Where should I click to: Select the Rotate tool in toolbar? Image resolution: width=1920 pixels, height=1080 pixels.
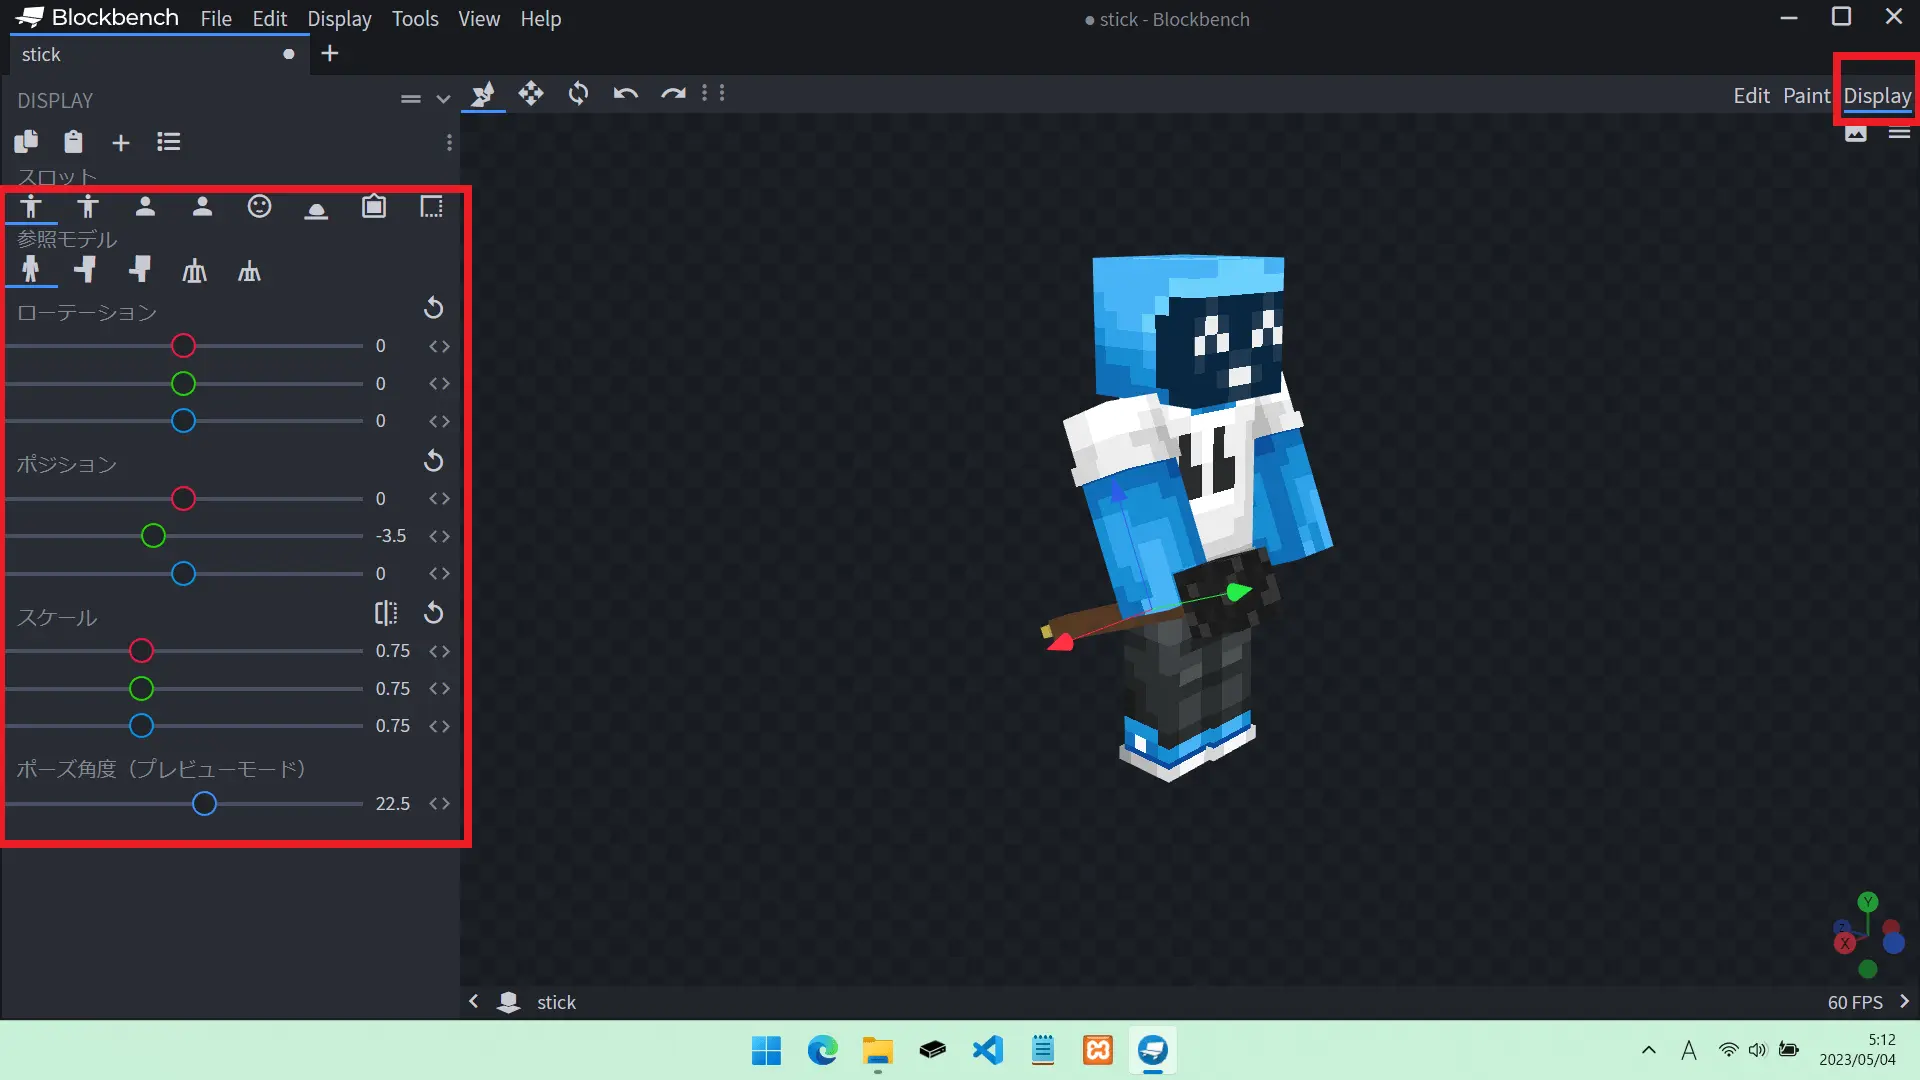[578, 94]
